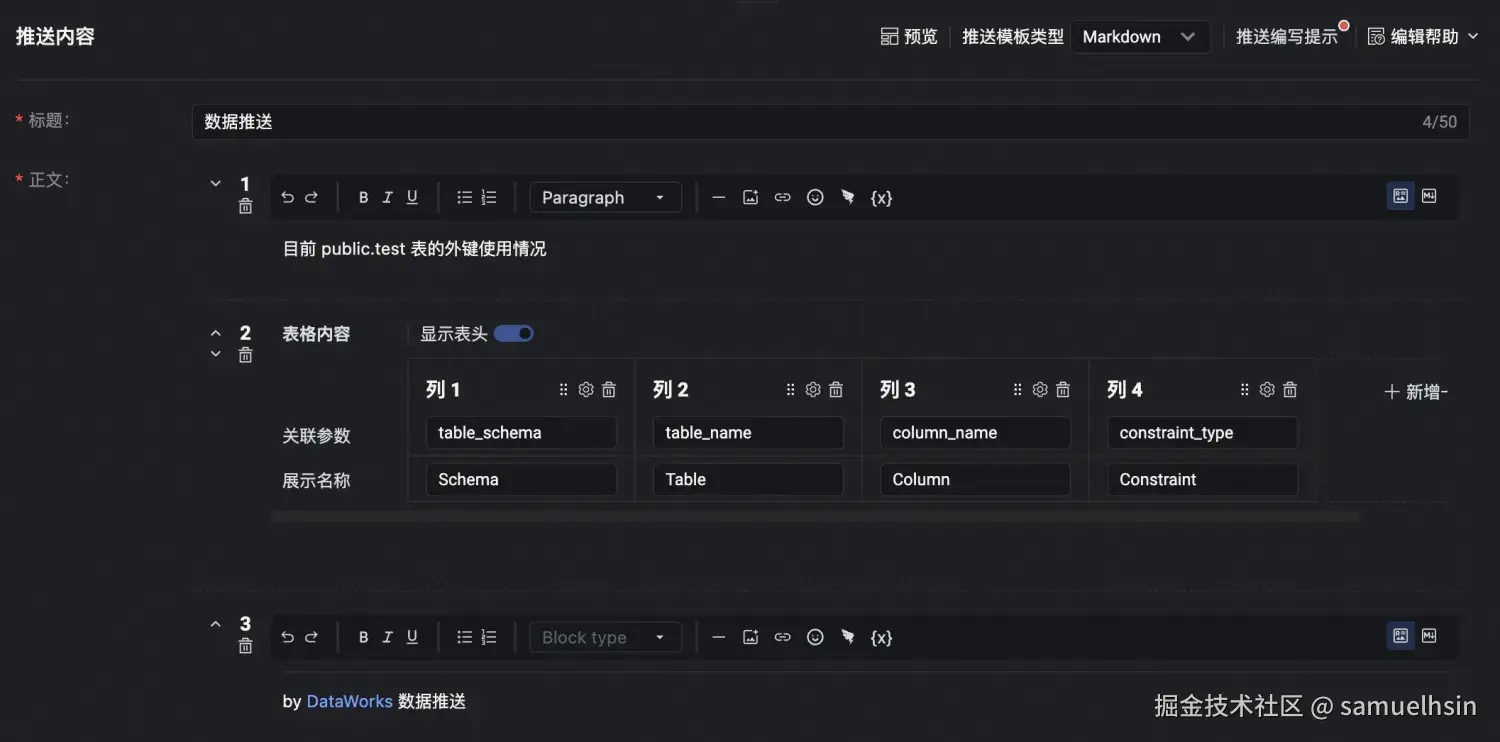Insert horizontal rule in block 1
Image resolution: width=1500 pixels, height=742 pixels.
pos(718,197)
